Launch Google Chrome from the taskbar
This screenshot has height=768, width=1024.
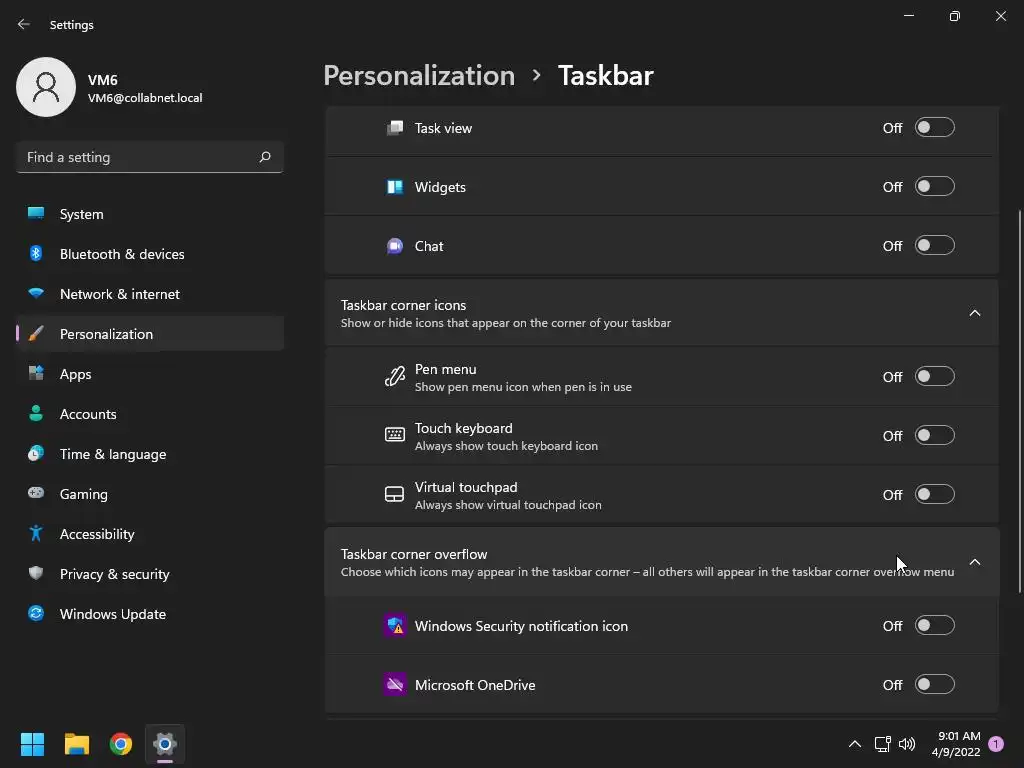121,744
